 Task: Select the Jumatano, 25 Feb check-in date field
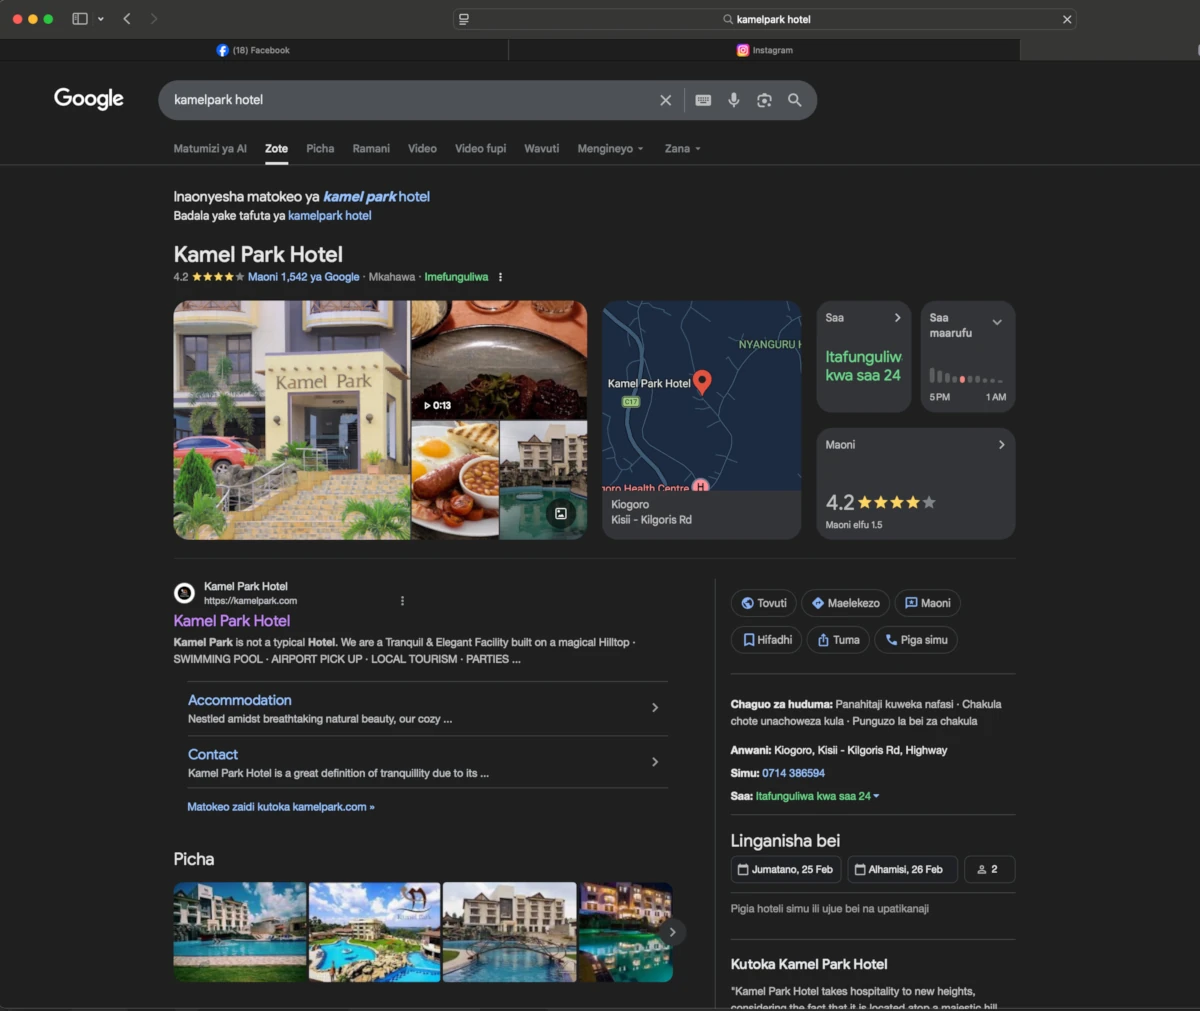[785, 869]
